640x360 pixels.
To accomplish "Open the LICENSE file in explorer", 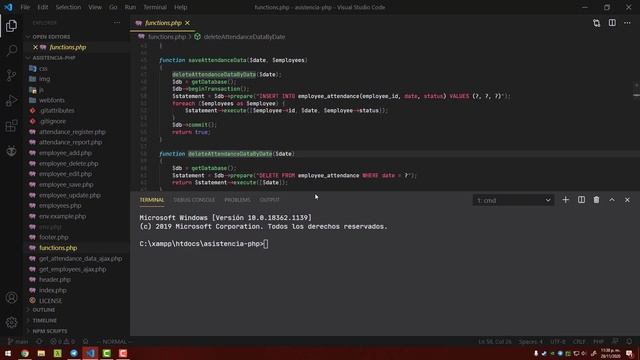I will pos(51,301).
